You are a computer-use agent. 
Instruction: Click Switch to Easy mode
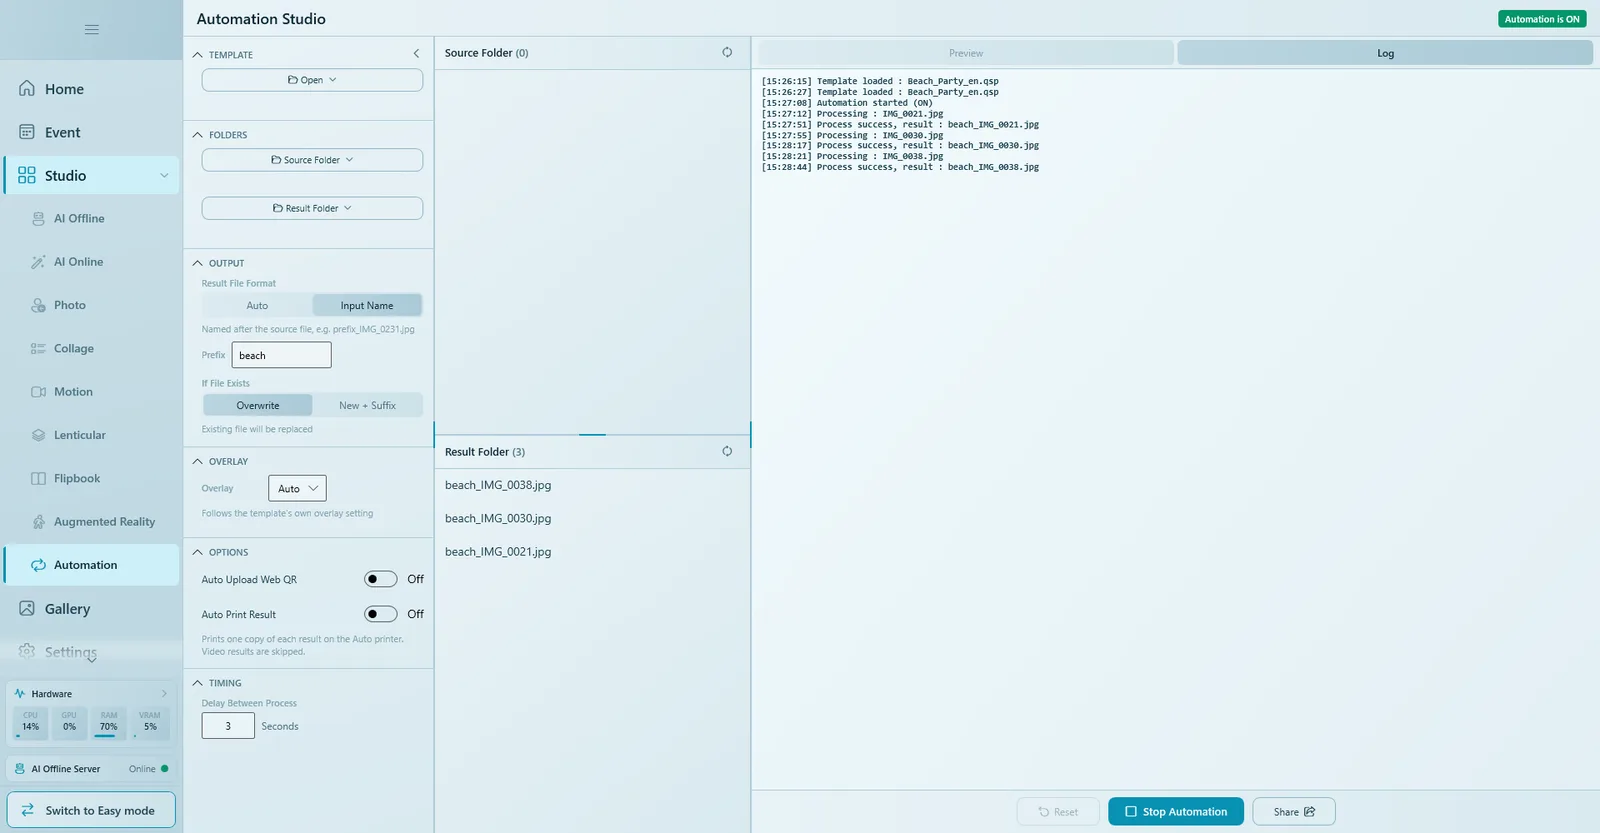91,810
